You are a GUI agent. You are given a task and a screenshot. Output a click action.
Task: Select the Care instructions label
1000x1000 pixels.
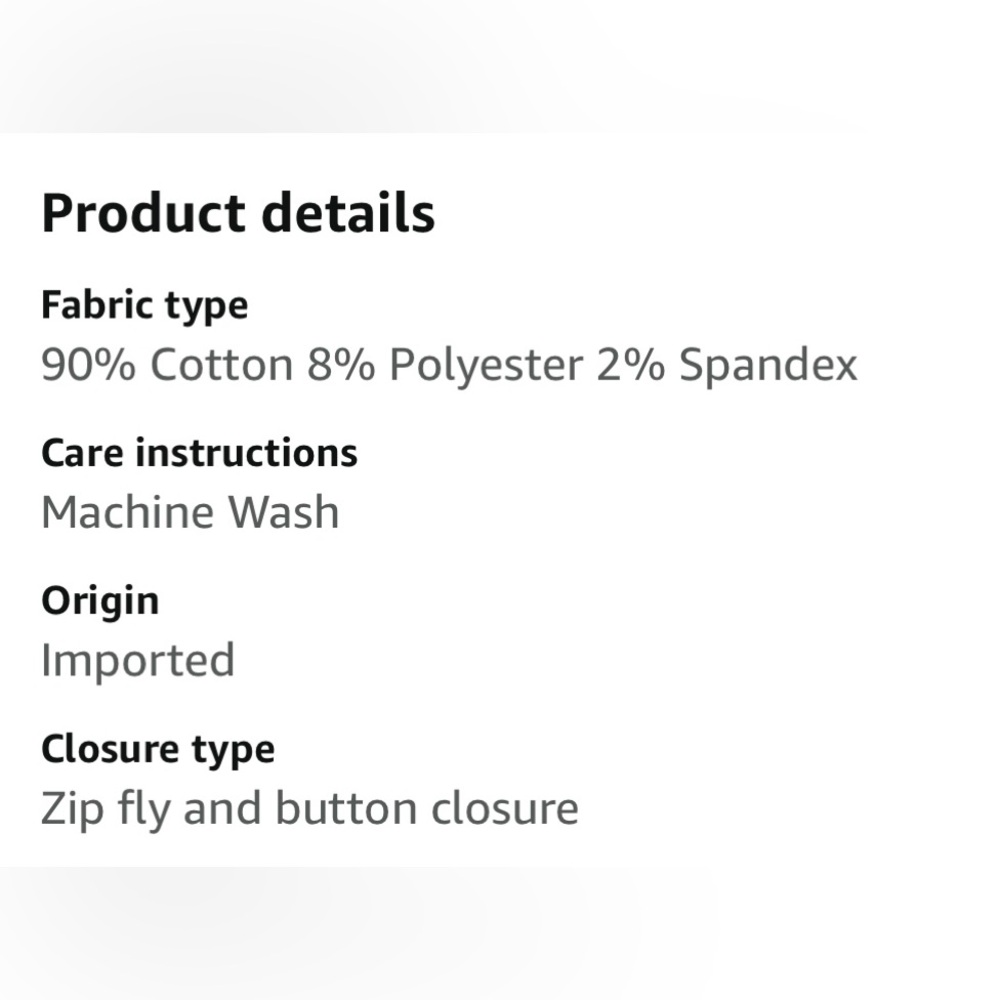[199, 453]
